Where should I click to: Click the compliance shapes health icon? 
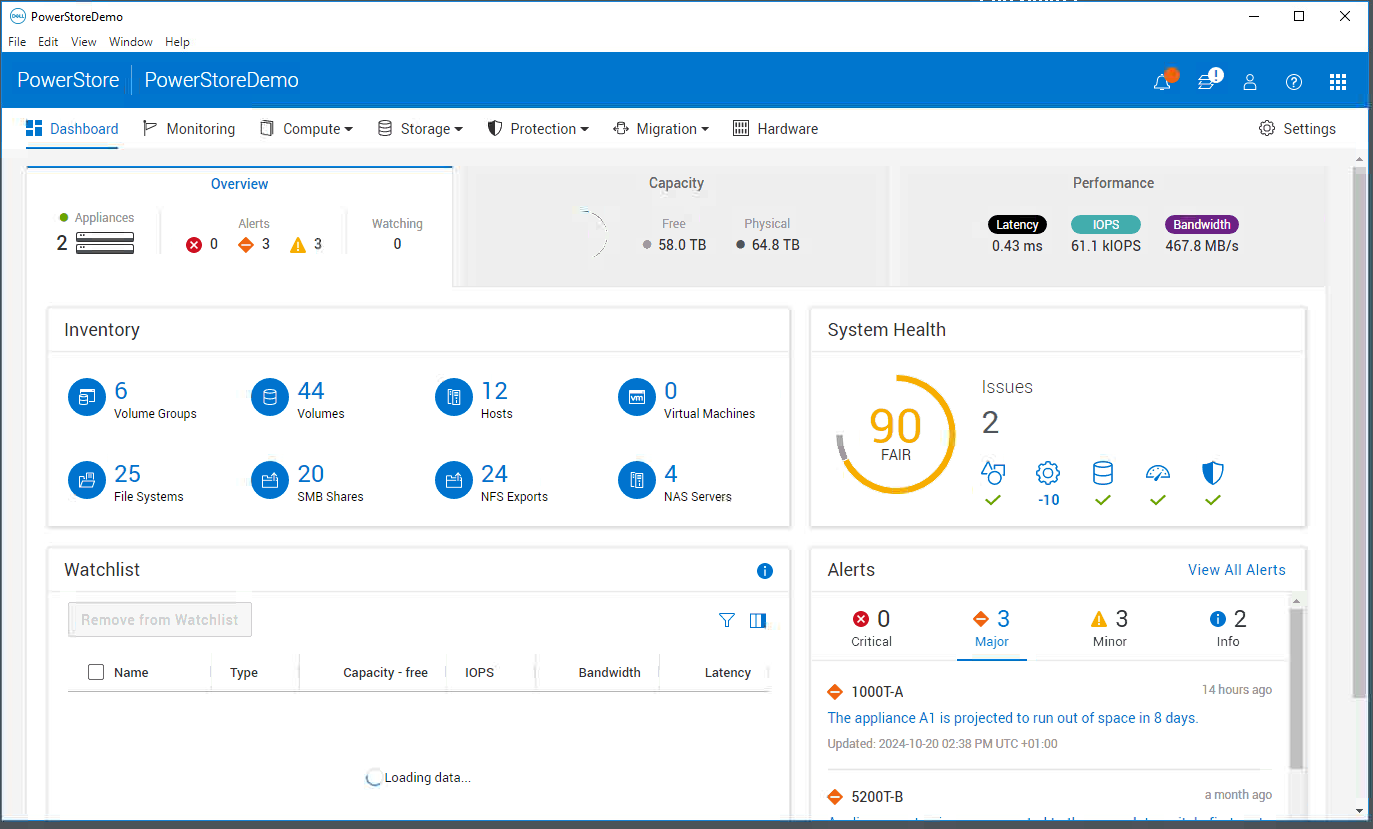click(992, 473)
